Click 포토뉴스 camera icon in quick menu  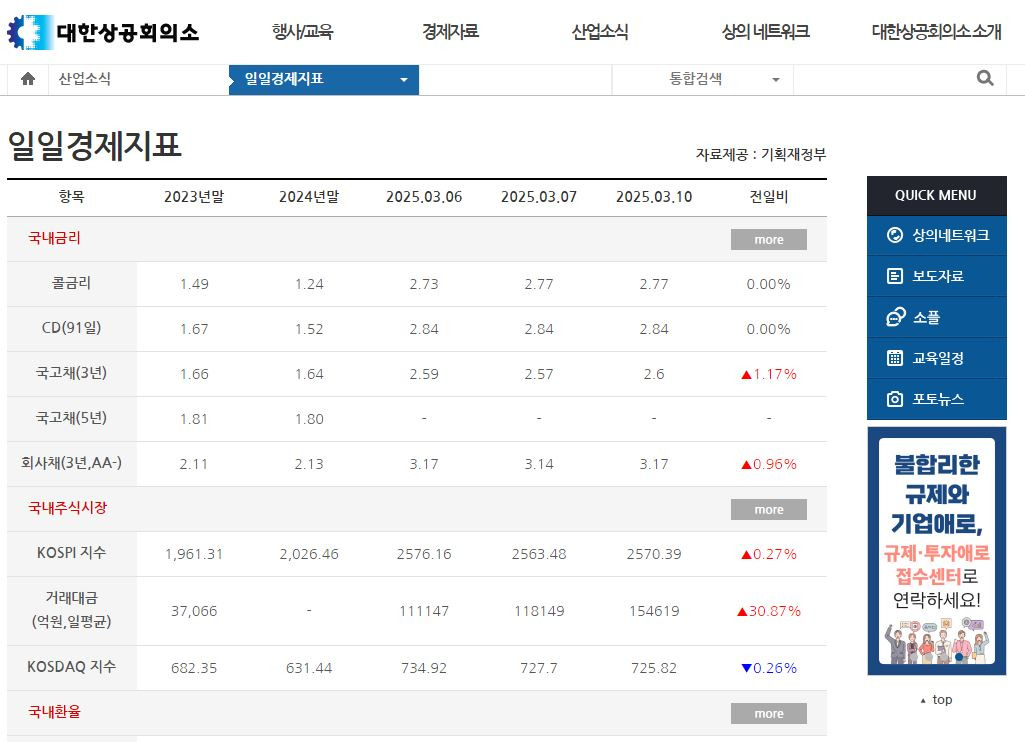pos(894,399)
